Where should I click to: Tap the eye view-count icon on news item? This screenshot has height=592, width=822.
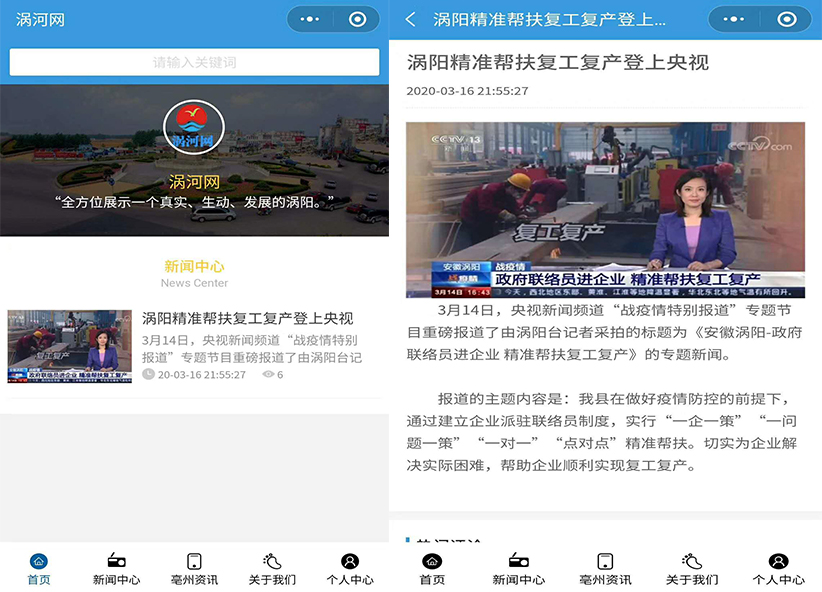(x=268, y=375)
